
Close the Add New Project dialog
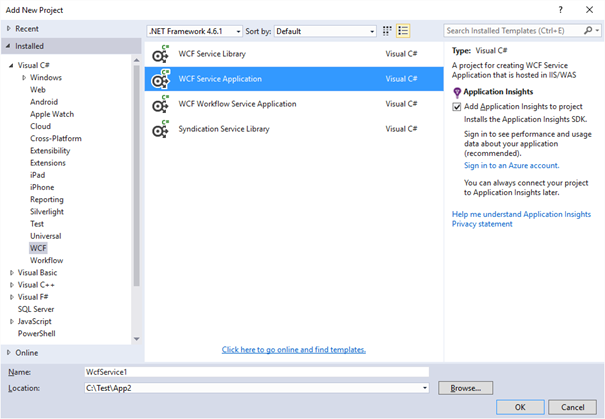click(x=589, y=10)
